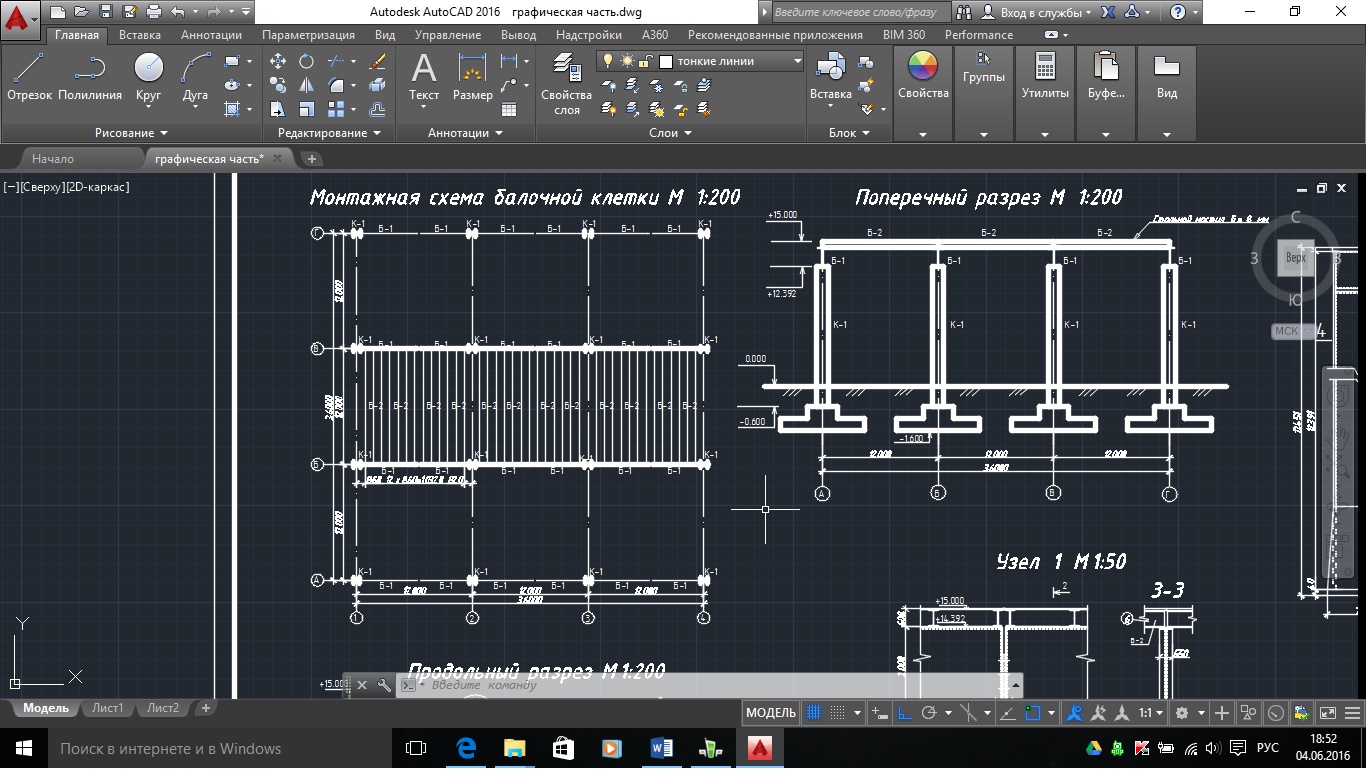Toggle 2D object snap in status bar
Image resolution: width=1368 pixels, height=776 pixels.
(x=1033, y=713)
